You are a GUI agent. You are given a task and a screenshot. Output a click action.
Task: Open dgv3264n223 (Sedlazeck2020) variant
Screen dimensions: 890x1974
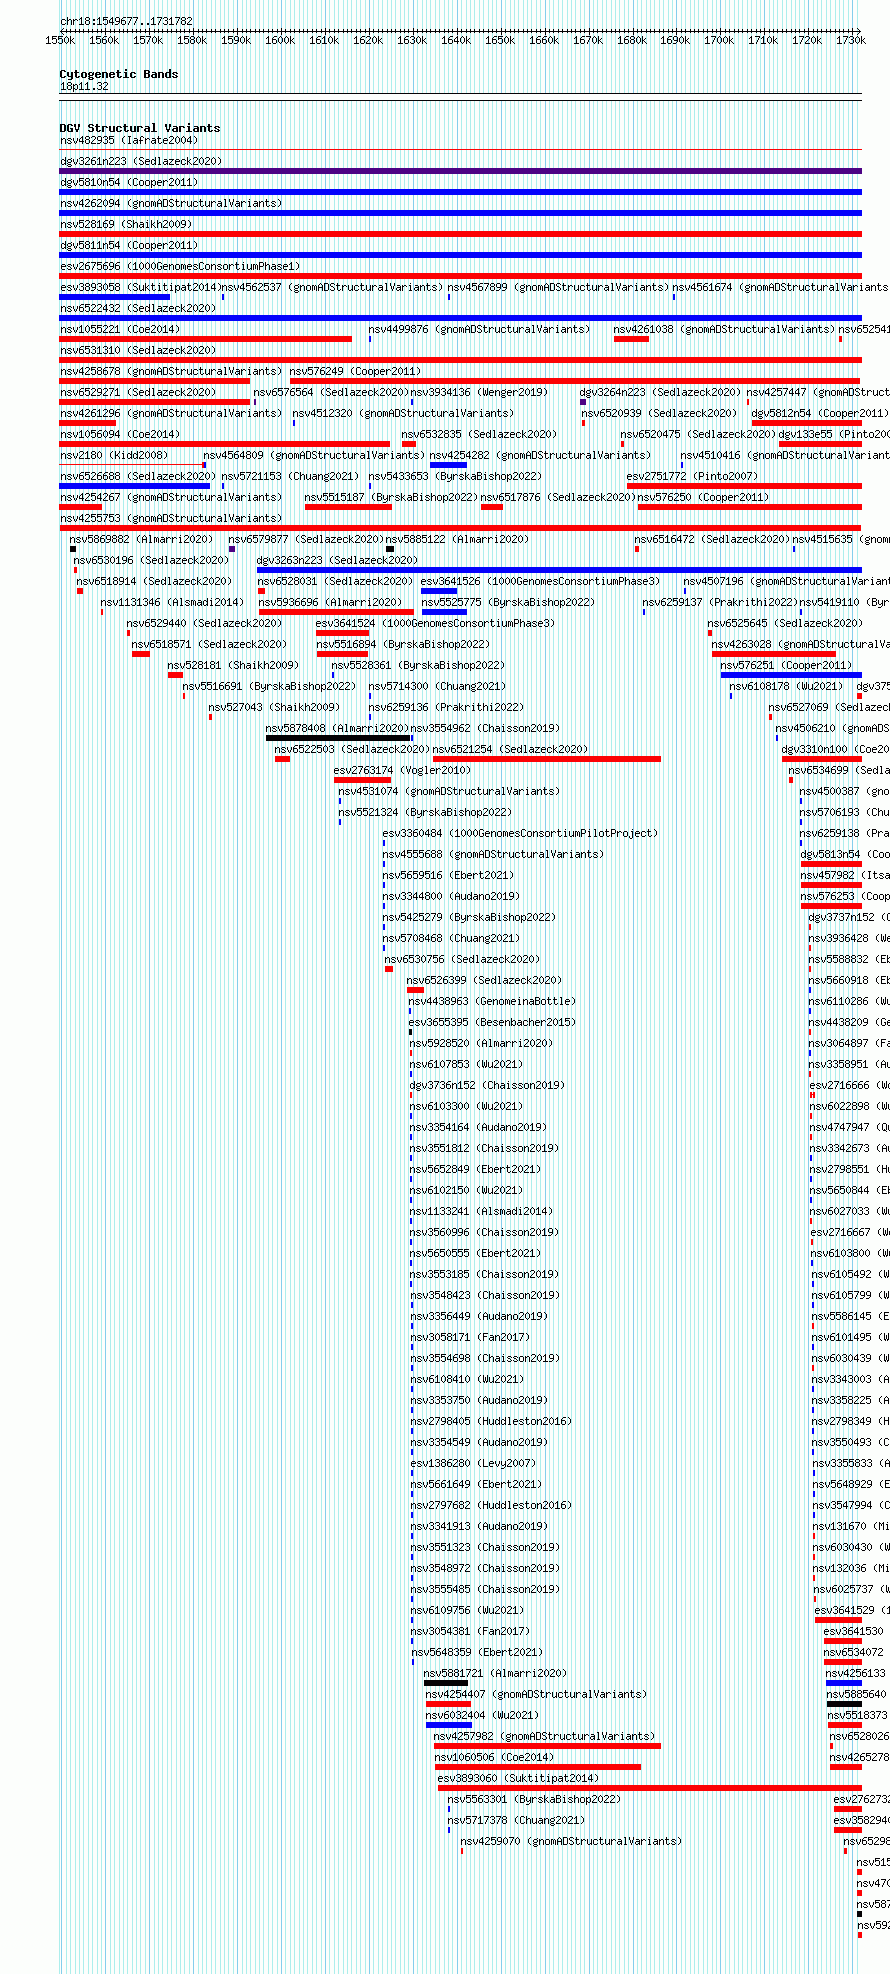[x=661, y=392]
